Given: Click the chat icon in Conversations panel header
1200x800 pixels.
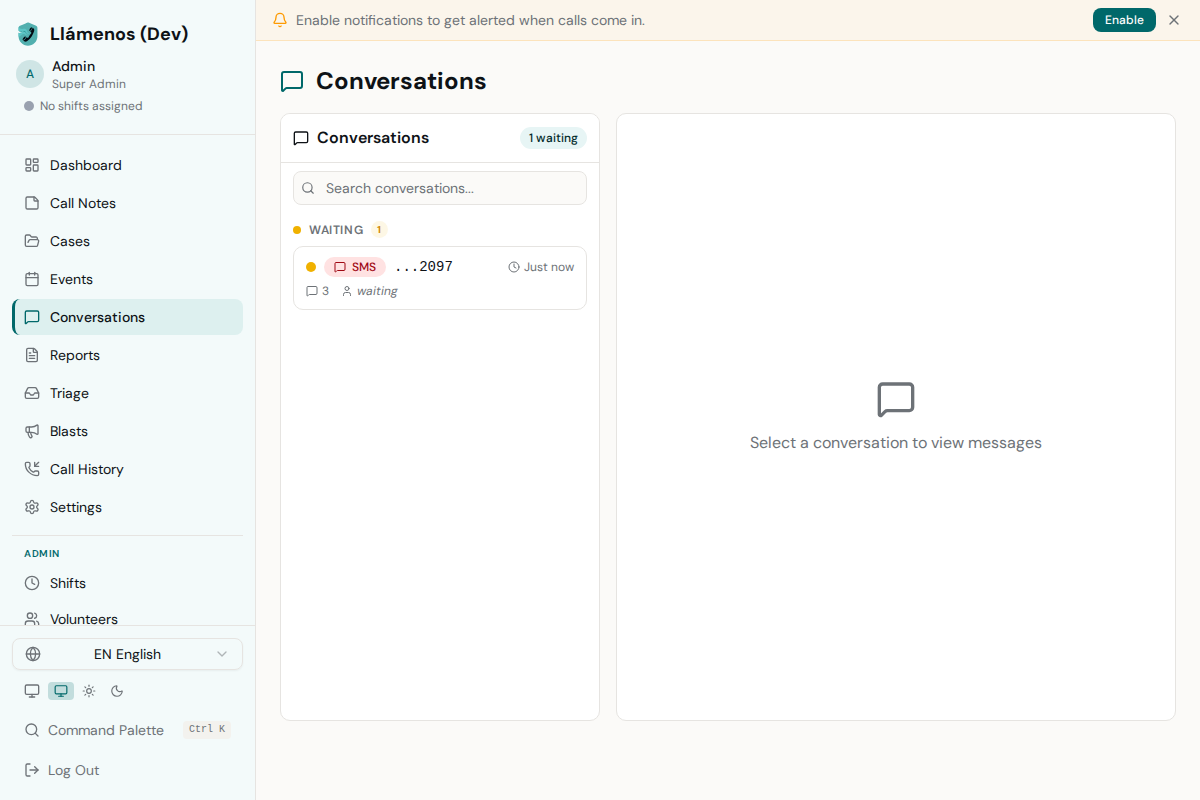Looking at the screenshot, I should click(x=301, y=138).
